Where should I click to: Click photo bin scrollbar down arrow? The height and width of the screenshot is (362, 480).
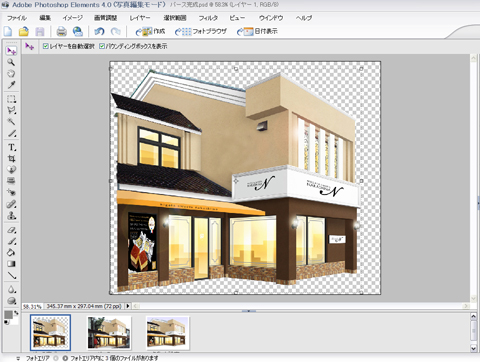click(473, 348)
